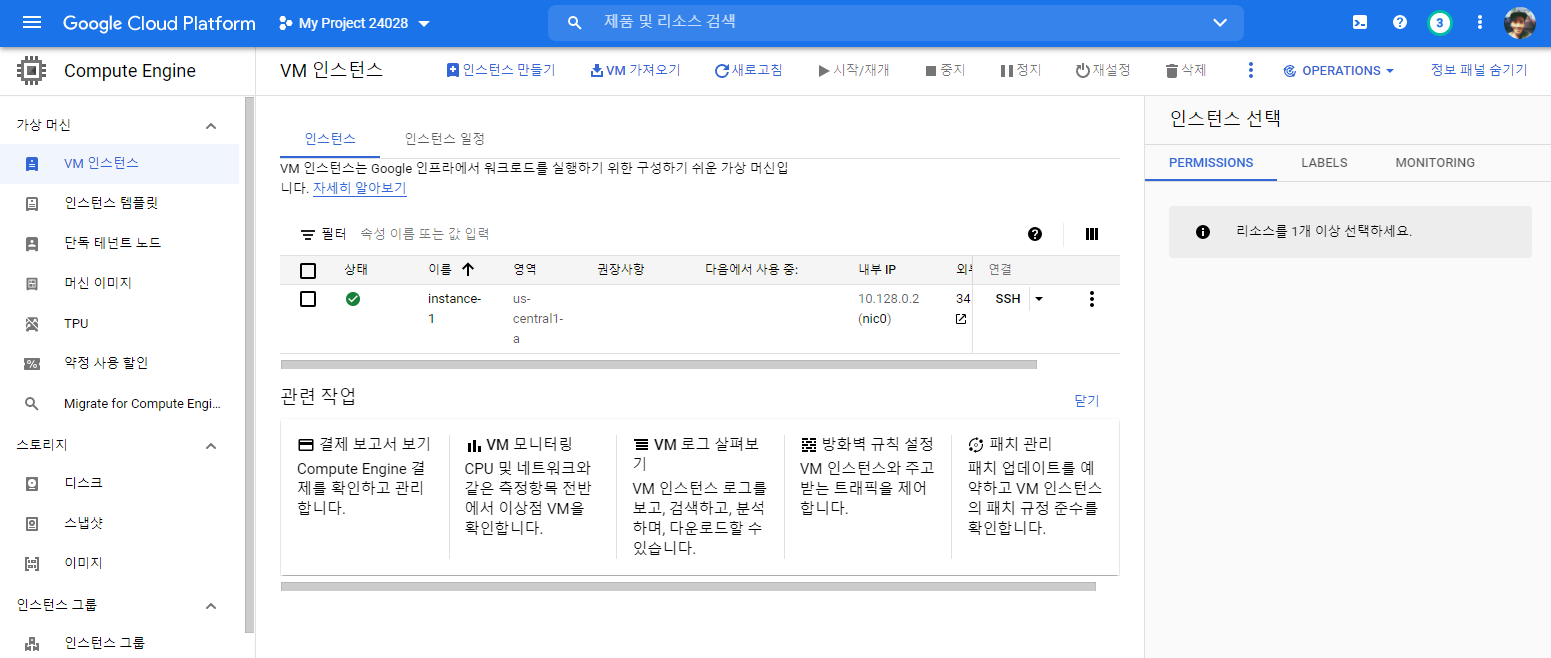Screen dimensions: 1551x658
Task: Switch to the PERMISSIONS tab
Action: pos(1211,163)
